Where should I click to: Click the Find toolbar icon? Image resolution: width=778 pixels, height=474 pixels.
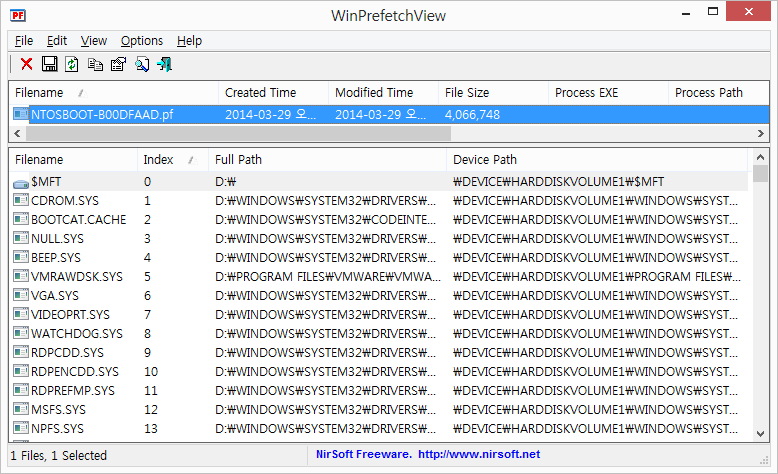(x=142, y=65)
